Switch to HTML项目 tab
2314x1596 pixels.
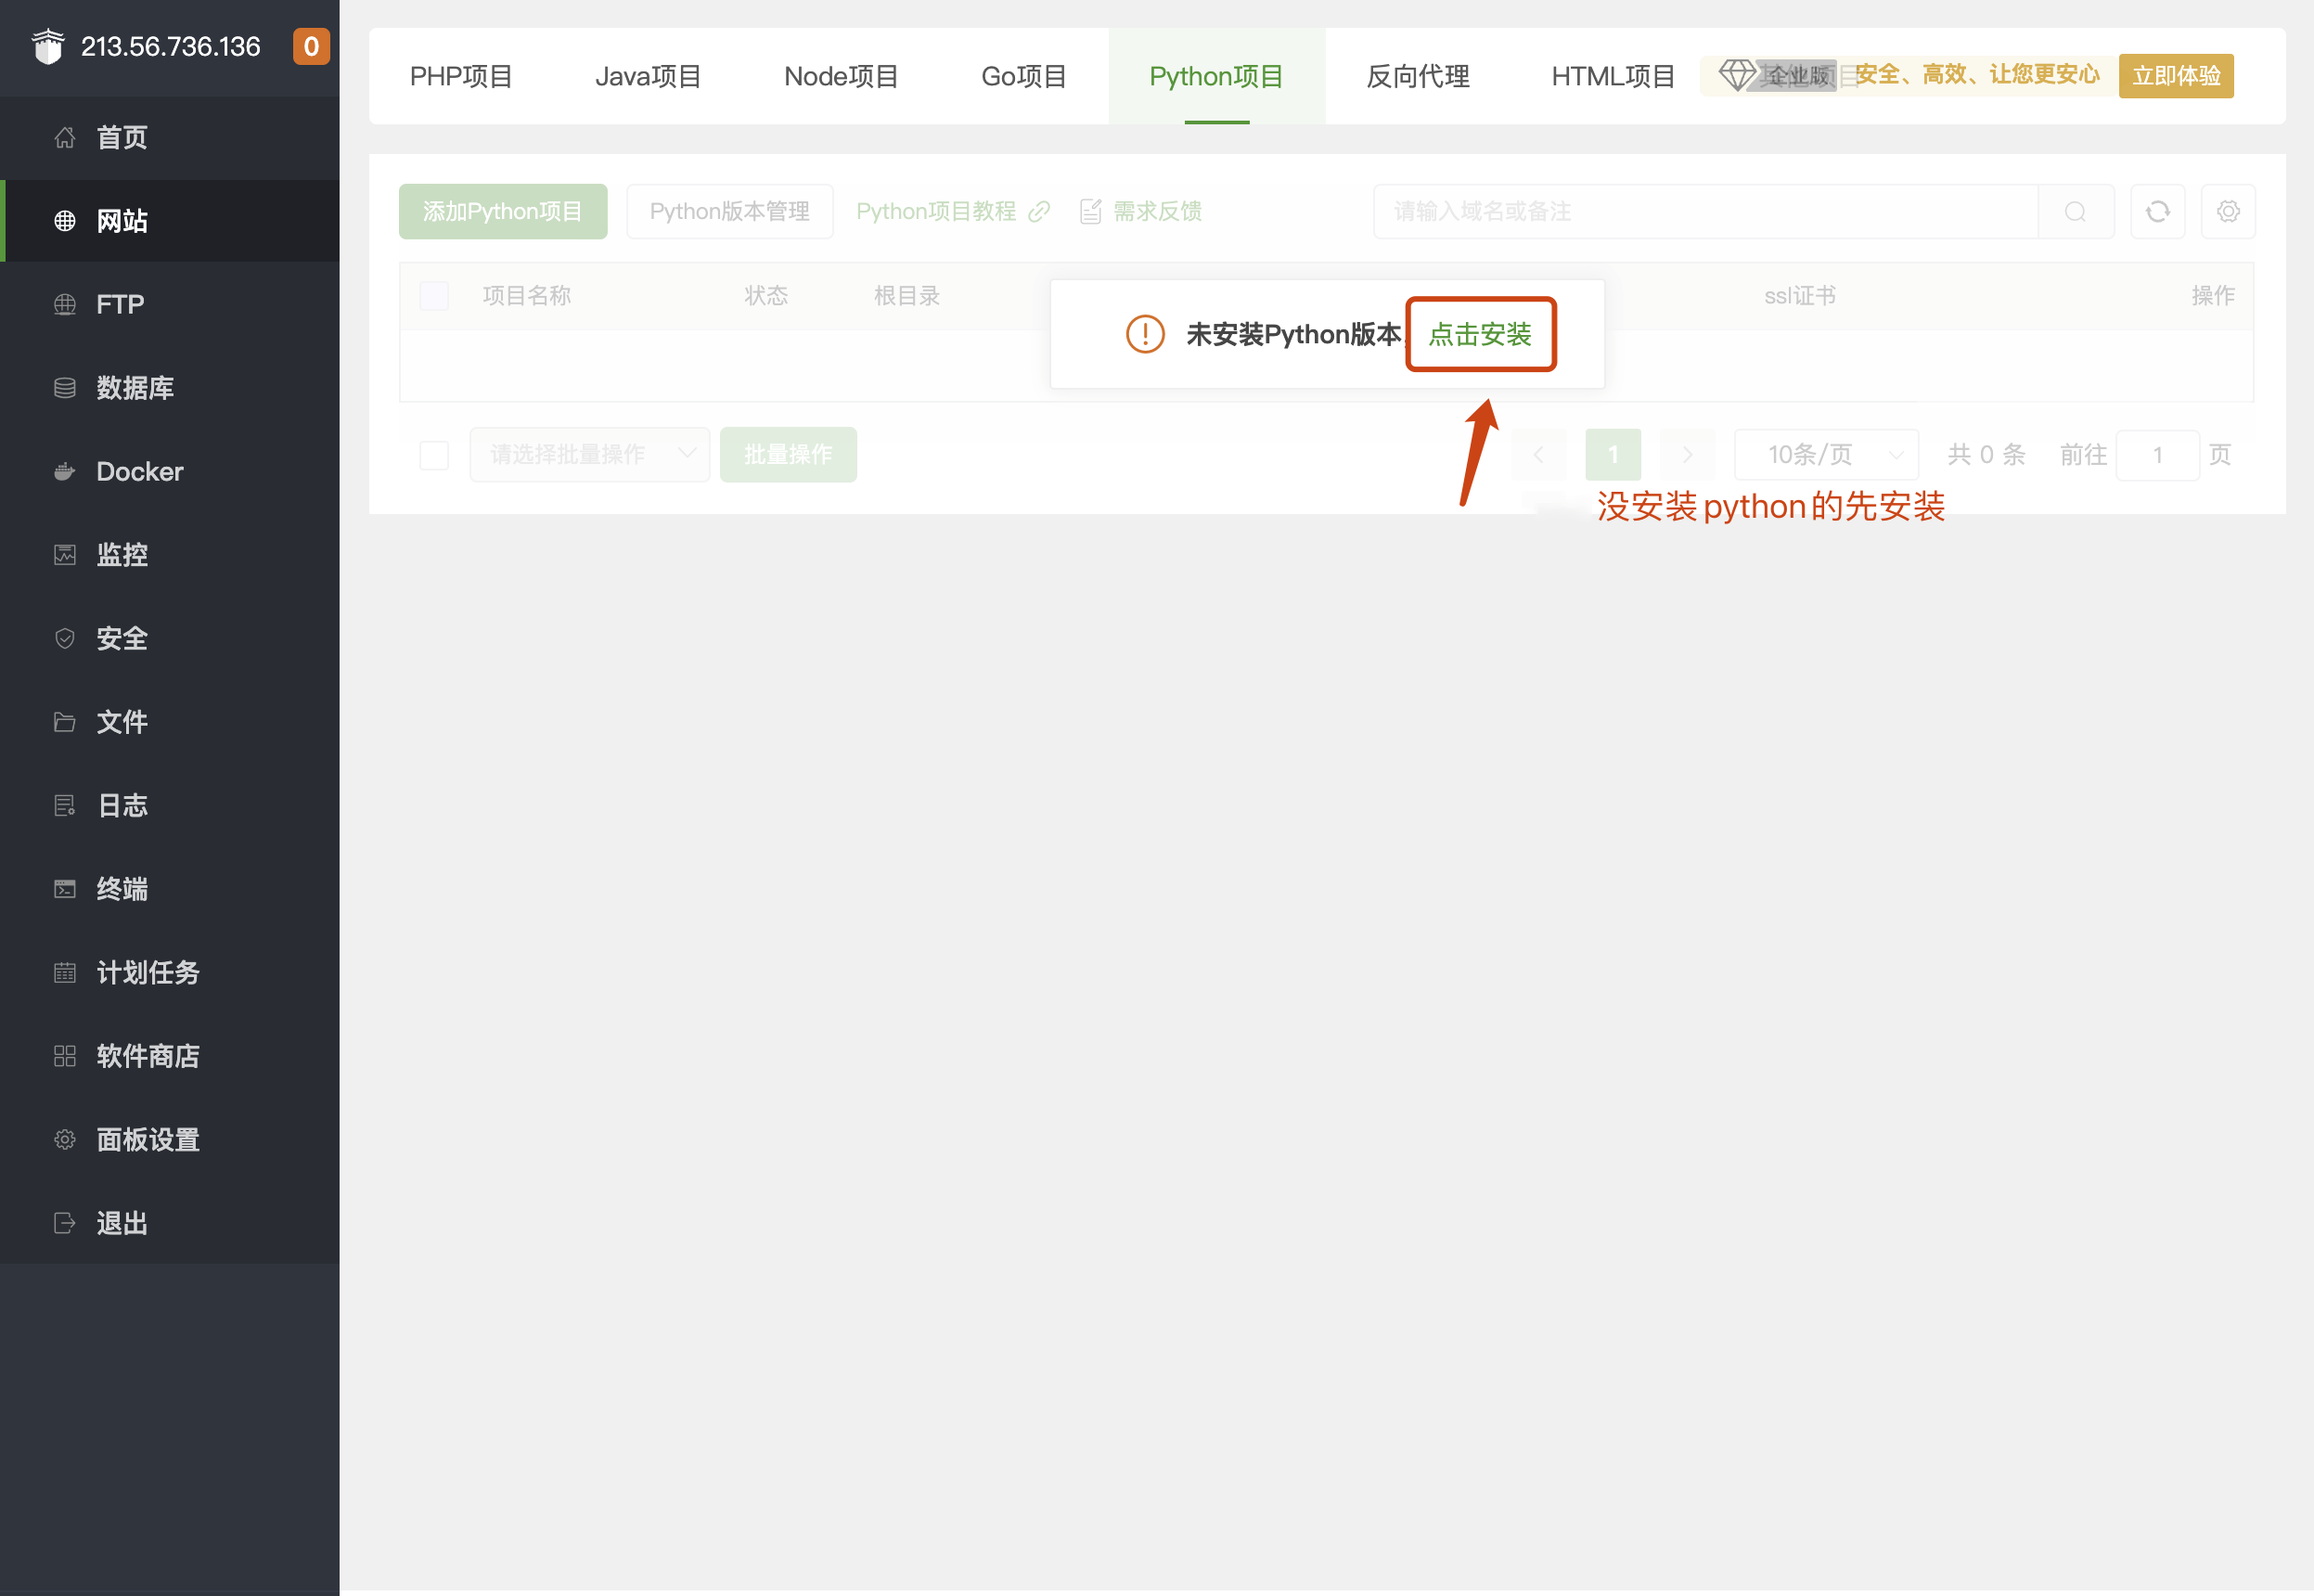(x=1613, y=76)
